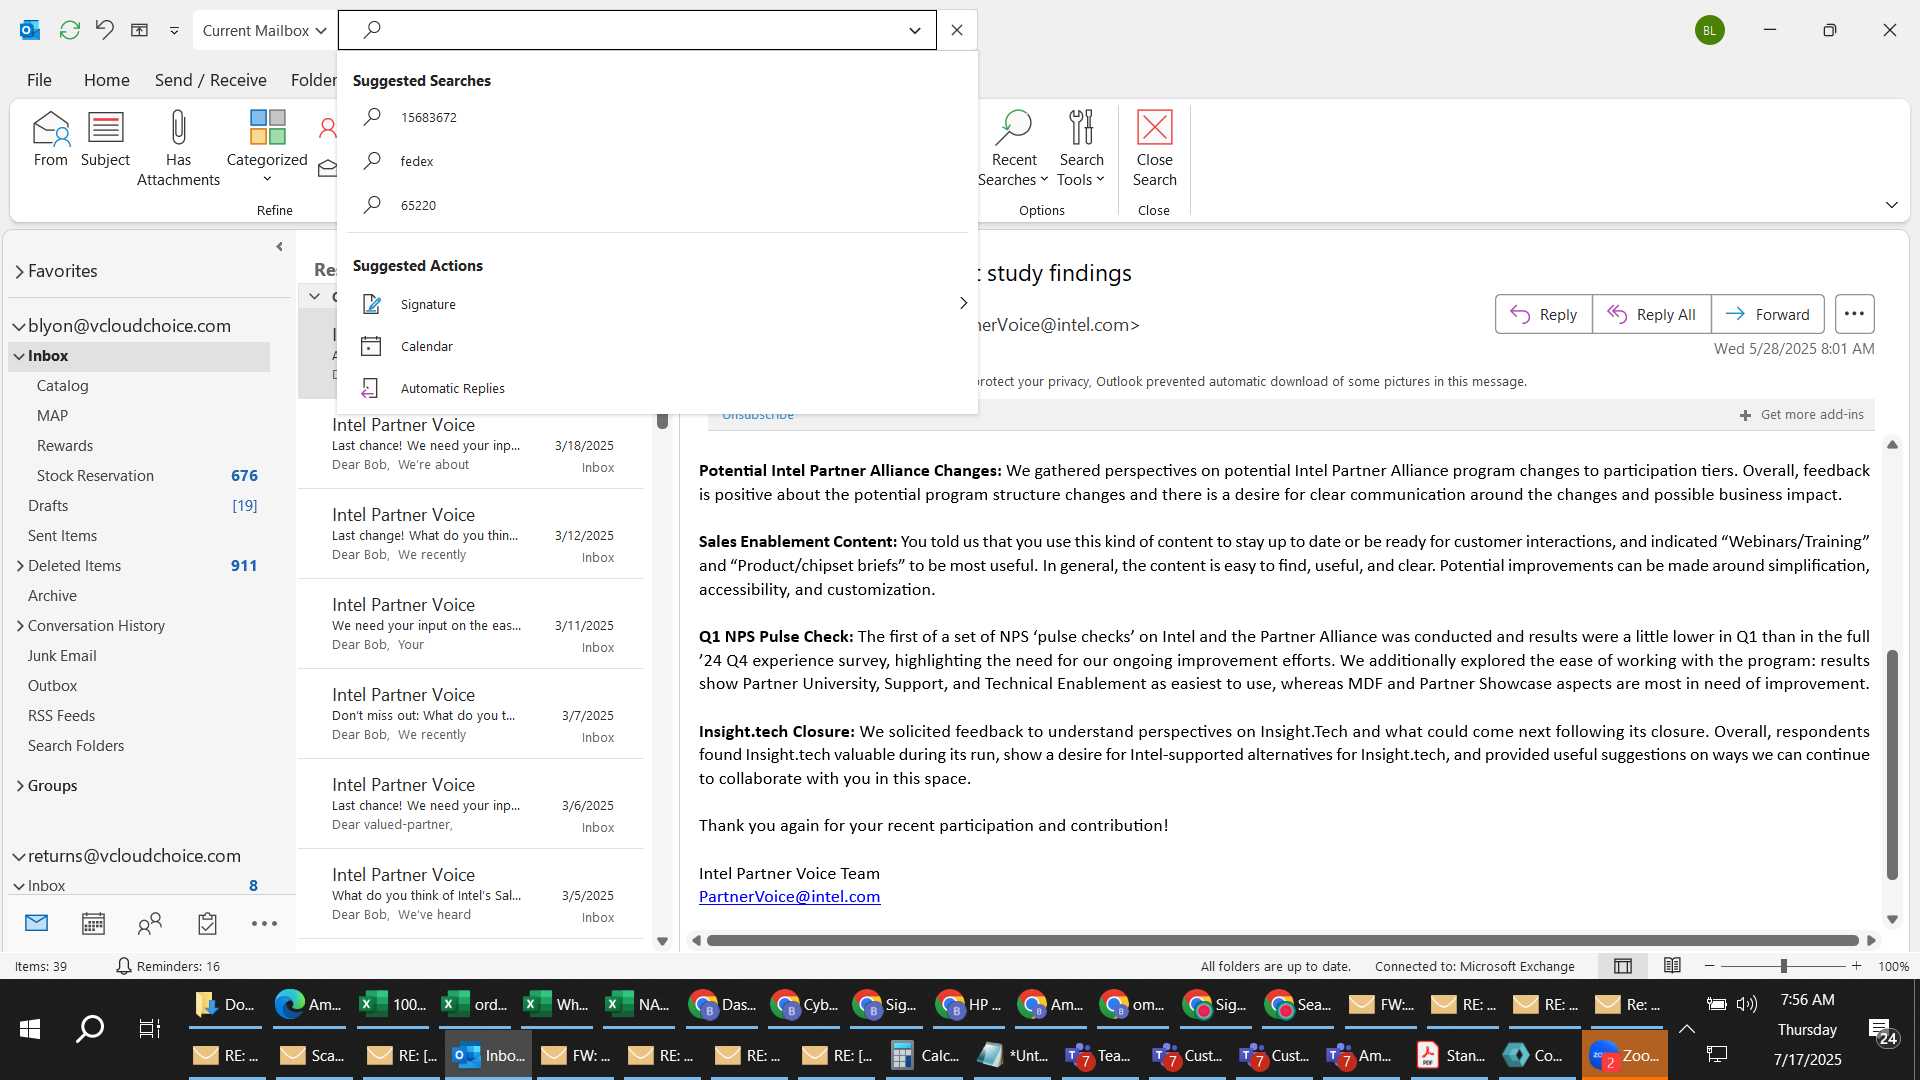This screenshot has height=1080, width=1920.
Task: Select suggested search 65220
Action: (657, 205)
